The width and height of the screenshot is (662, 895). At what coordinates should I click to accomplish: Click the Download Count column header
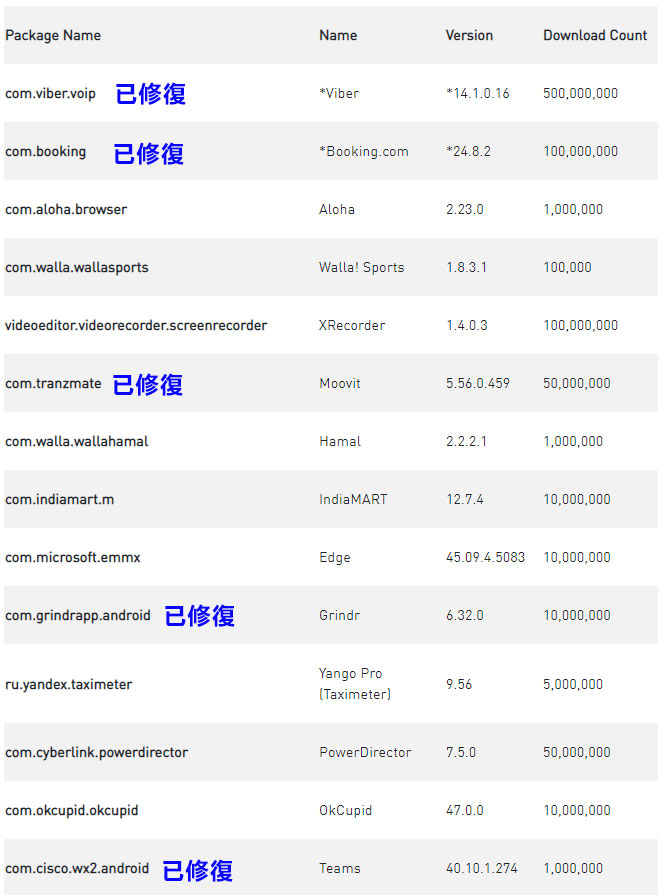[595, 35]
